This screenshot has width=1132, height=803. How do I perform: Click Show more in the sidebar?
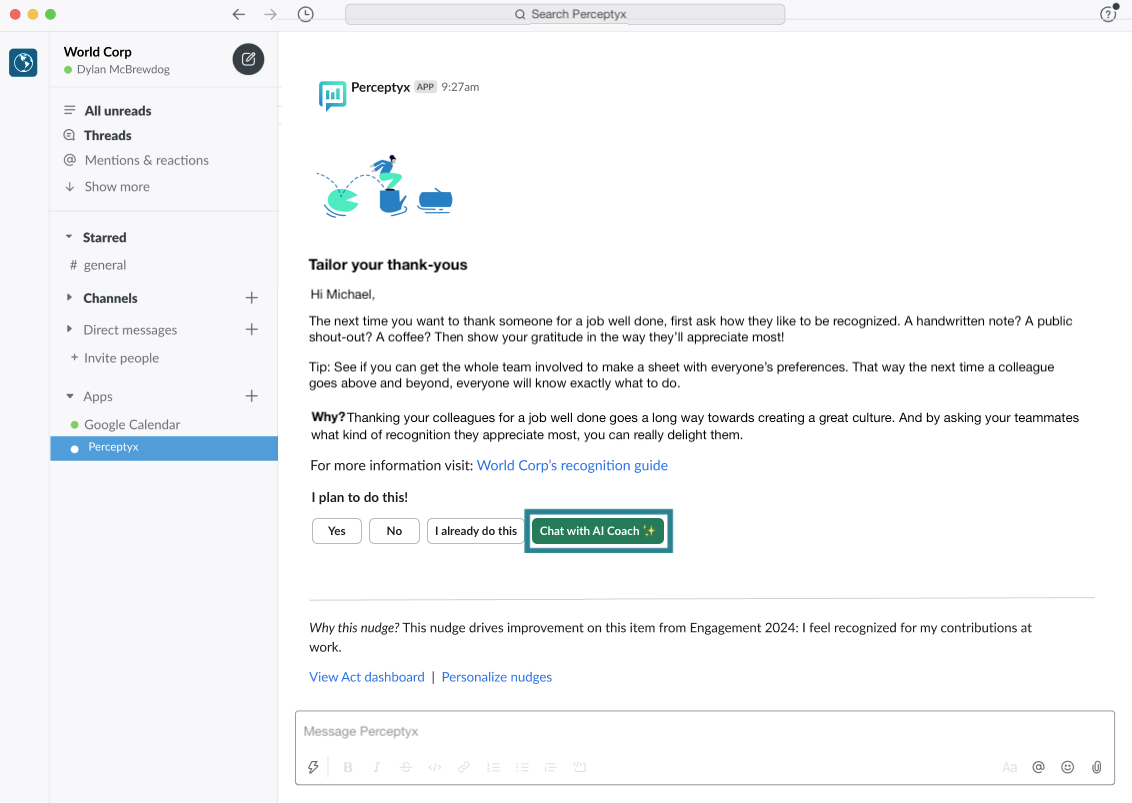[x=117, y=186]
